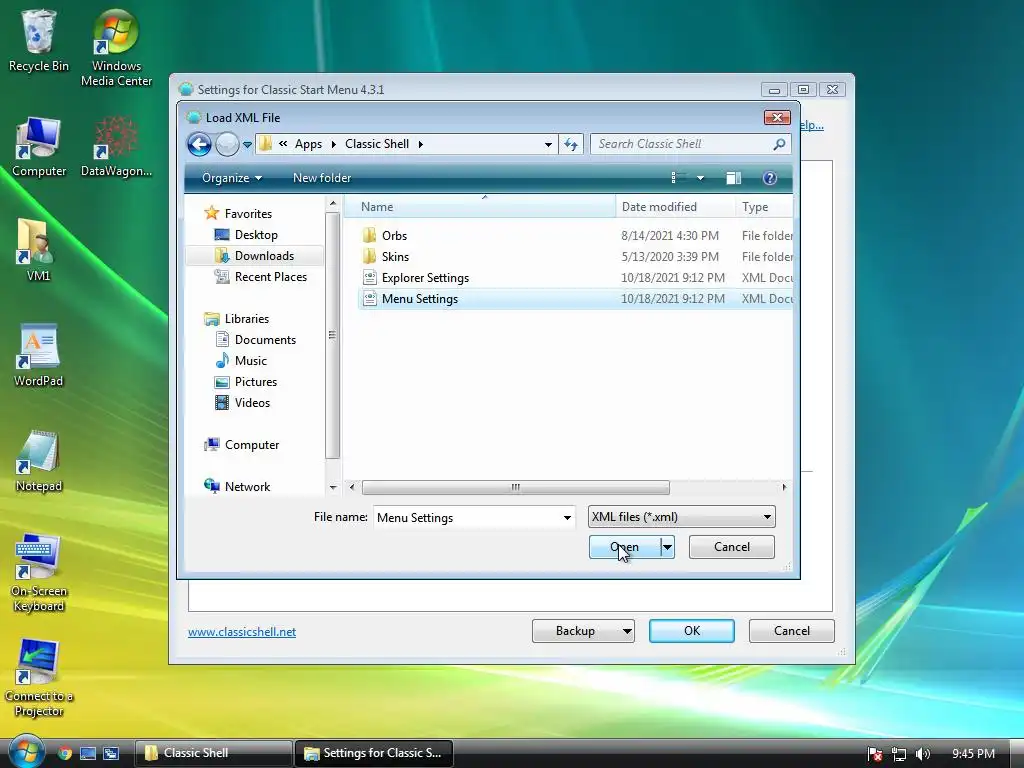Click the Back arrow in Load XML File dialog
Viewport: 1024px width, 768px height.
199,144
